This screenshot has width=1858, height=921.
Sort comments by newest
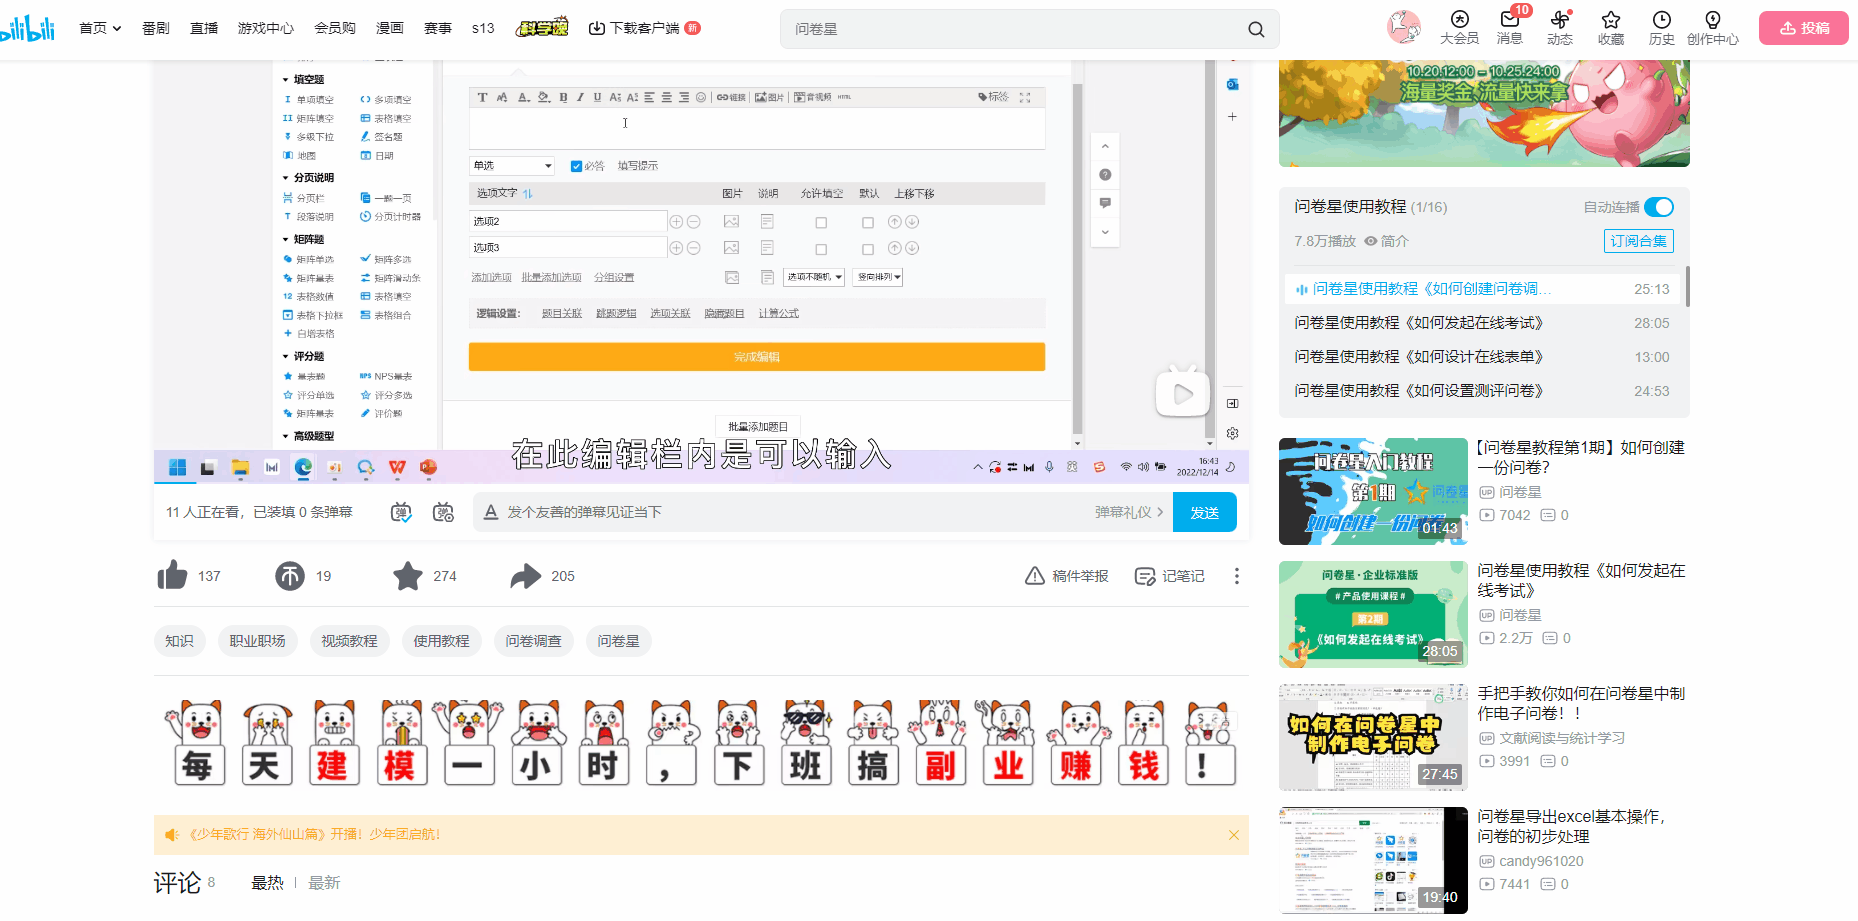pyautogui.click(x=324, y=883)
